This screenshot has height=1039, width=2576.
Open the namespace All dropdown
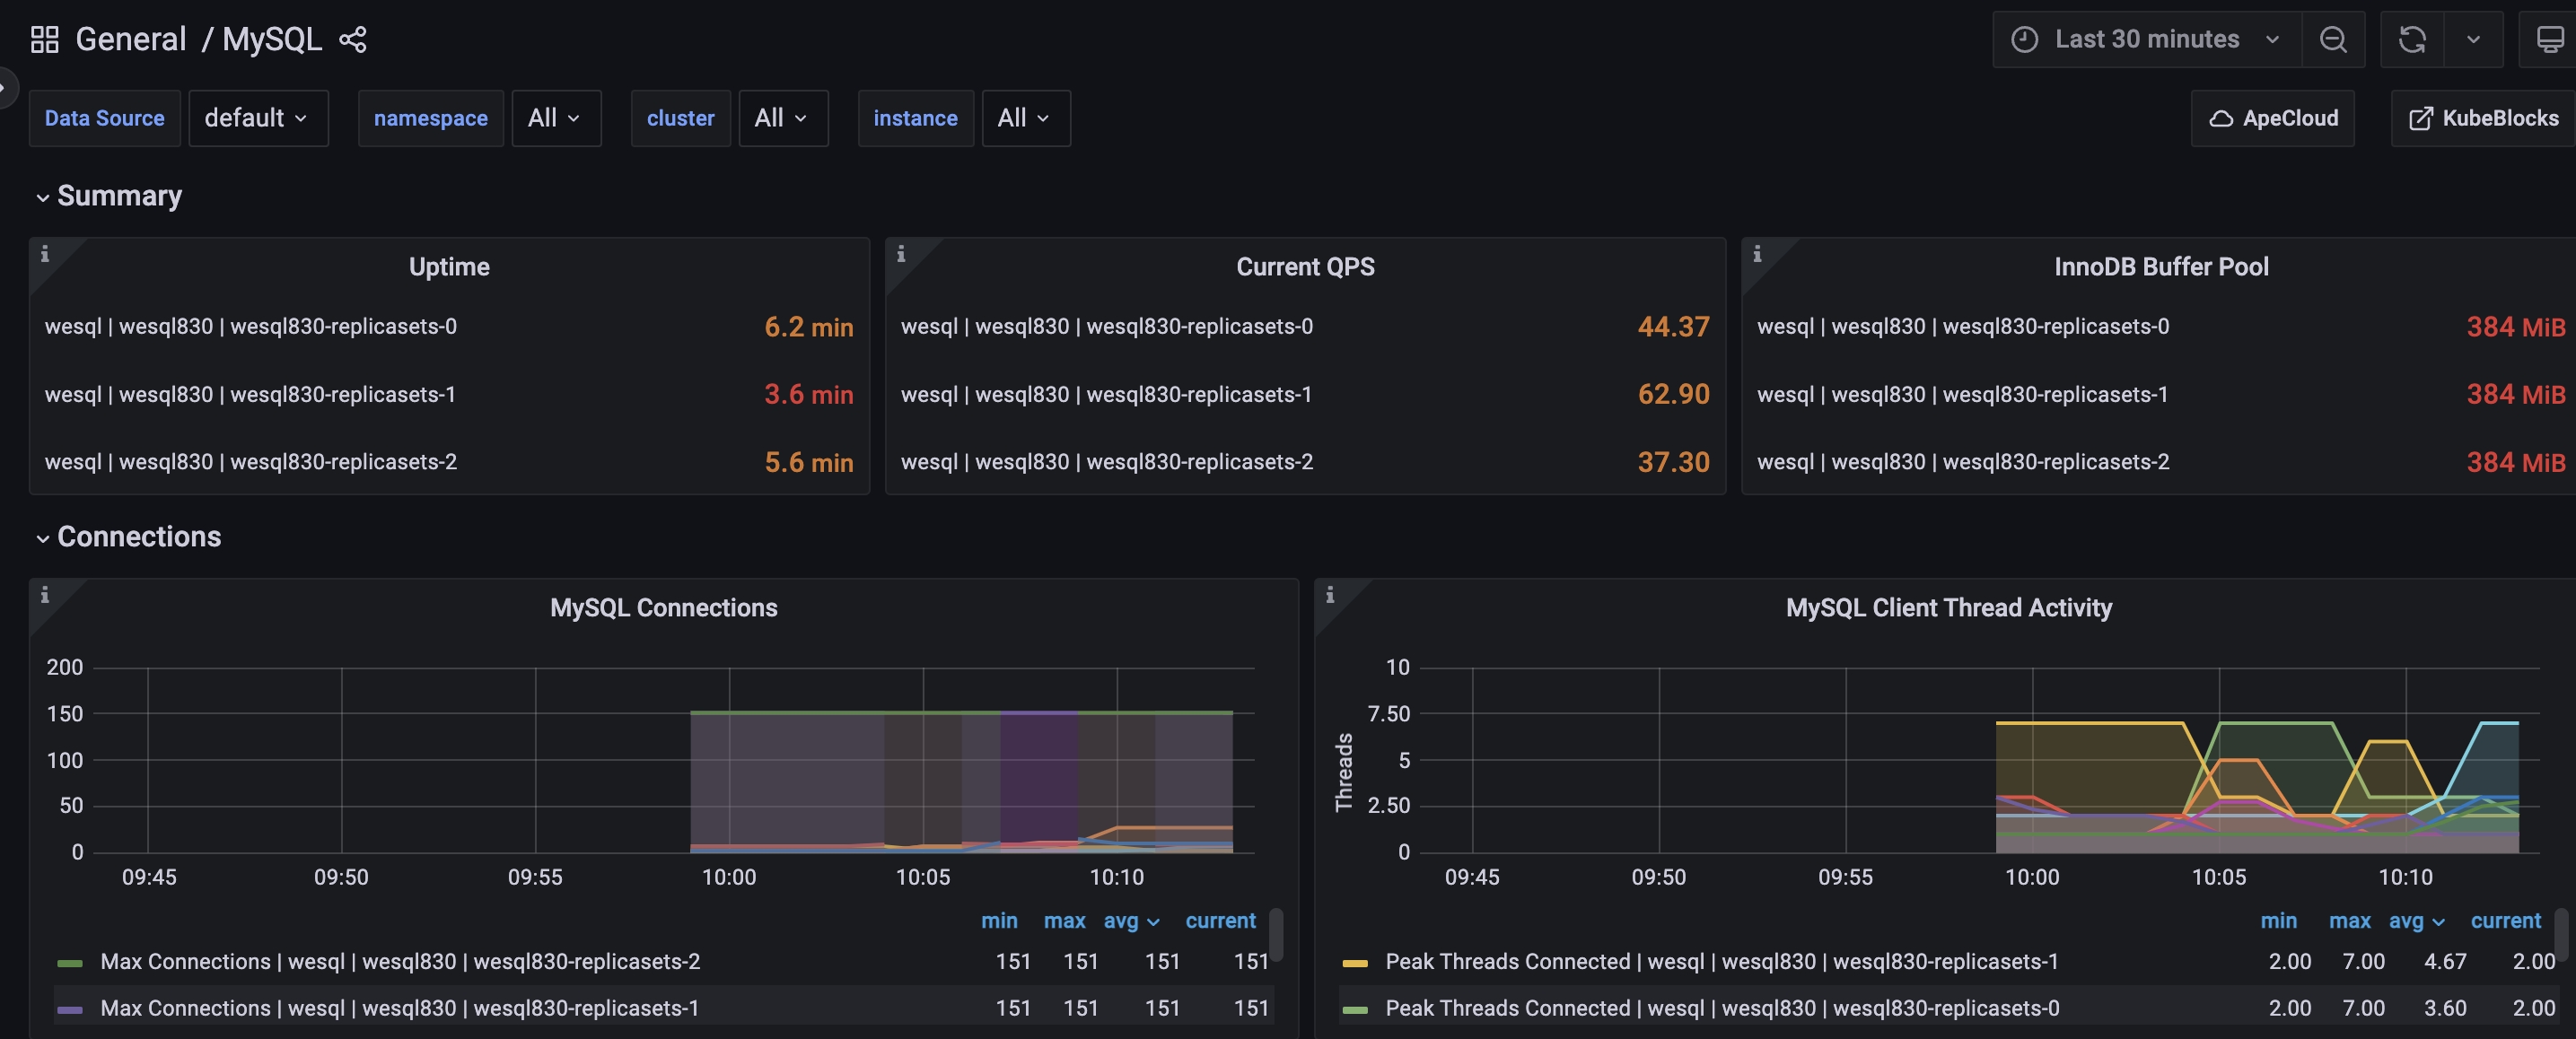[x=556, y=118]
